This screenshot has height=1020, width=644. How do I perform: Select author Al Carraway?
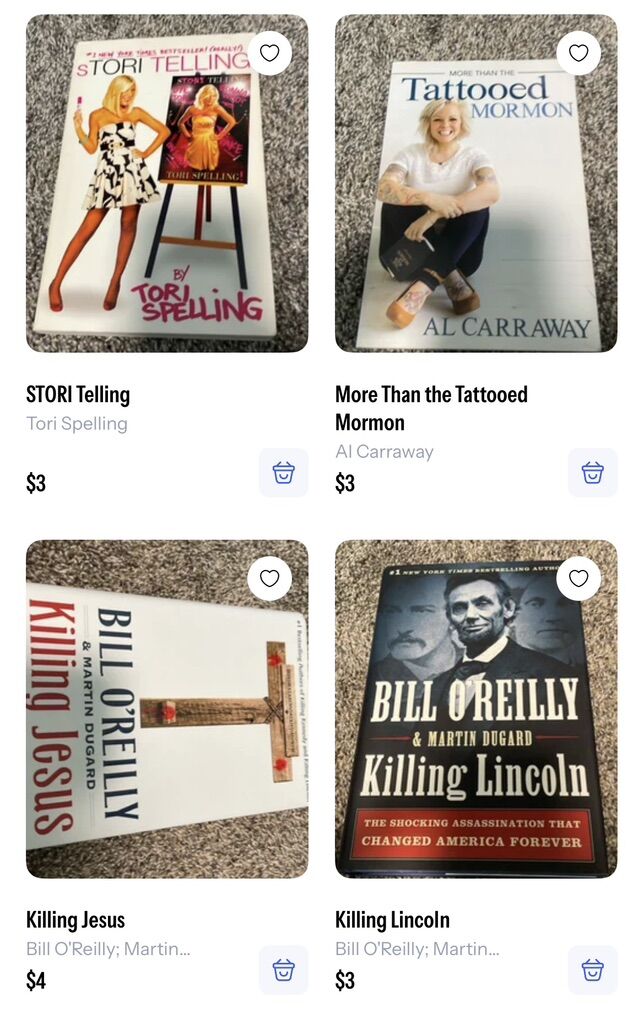(x=384, y=452)
